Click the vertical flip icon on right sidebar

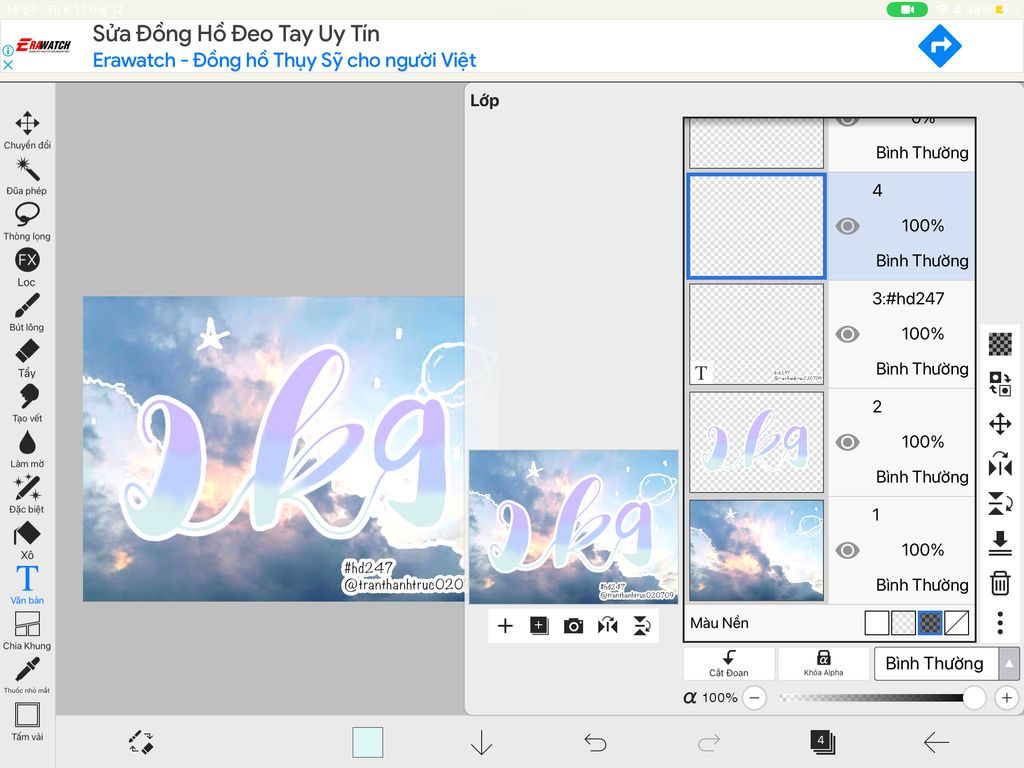[x=1000, y=504]
